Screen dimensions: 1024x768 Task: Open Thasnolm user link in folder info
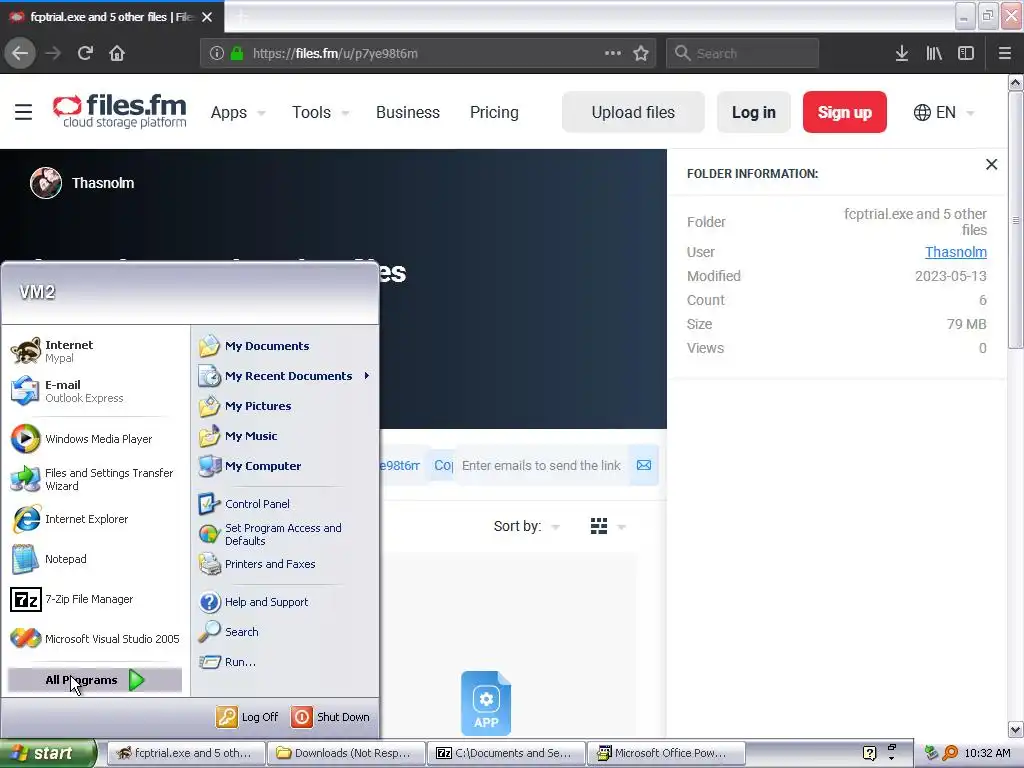955,252
